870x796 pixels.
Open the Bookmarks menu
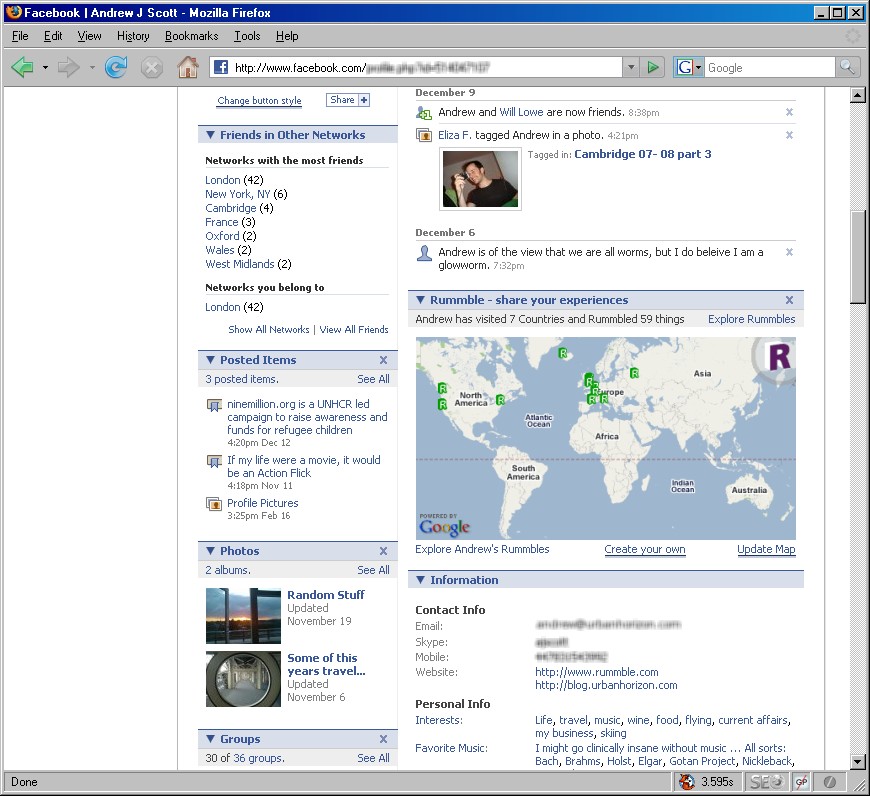click(191, 36)
